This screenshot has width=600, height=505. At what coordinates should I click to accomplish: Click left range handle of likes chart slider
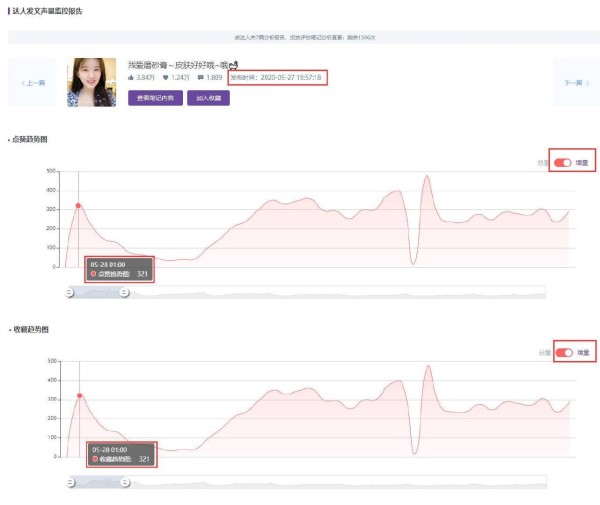(x=70, y=292)
